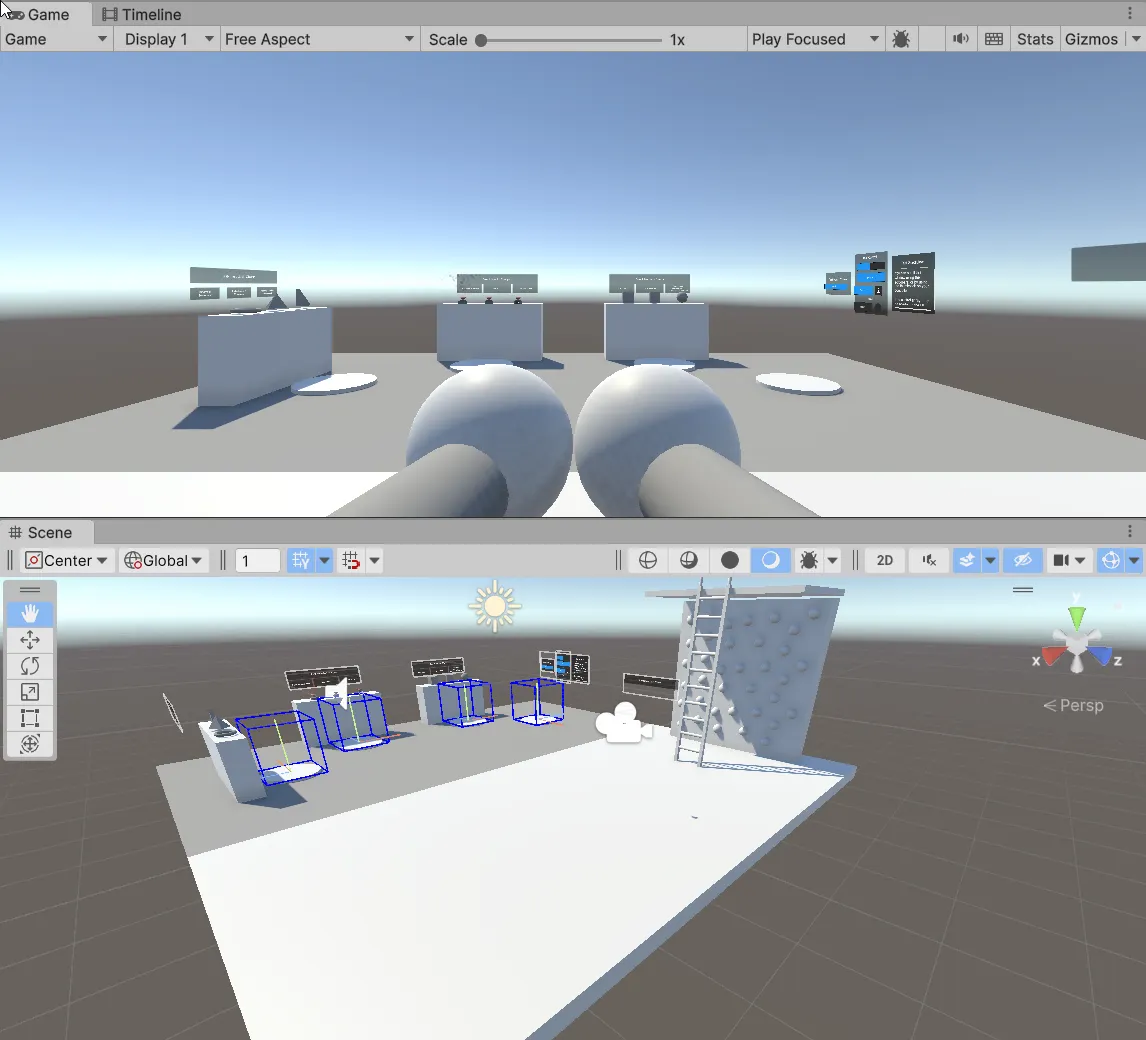Unmute Scene view audio
Image resolution: width=1146 pixels, height=1040 pixels.
coord(928,560)
